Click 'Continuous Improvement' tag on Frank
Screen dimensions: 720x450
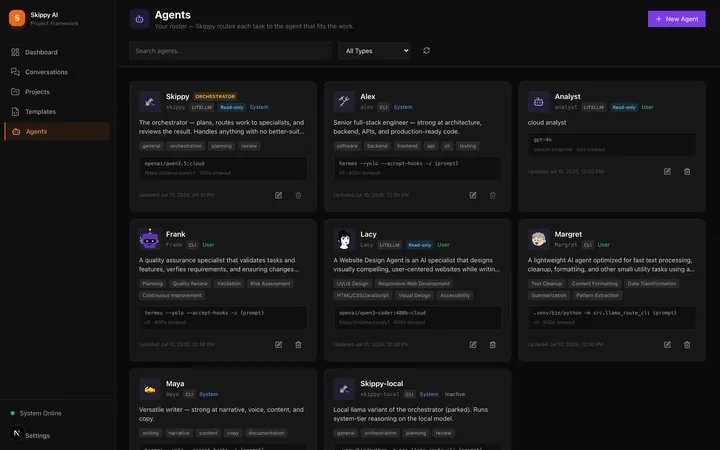click(172, 295)
